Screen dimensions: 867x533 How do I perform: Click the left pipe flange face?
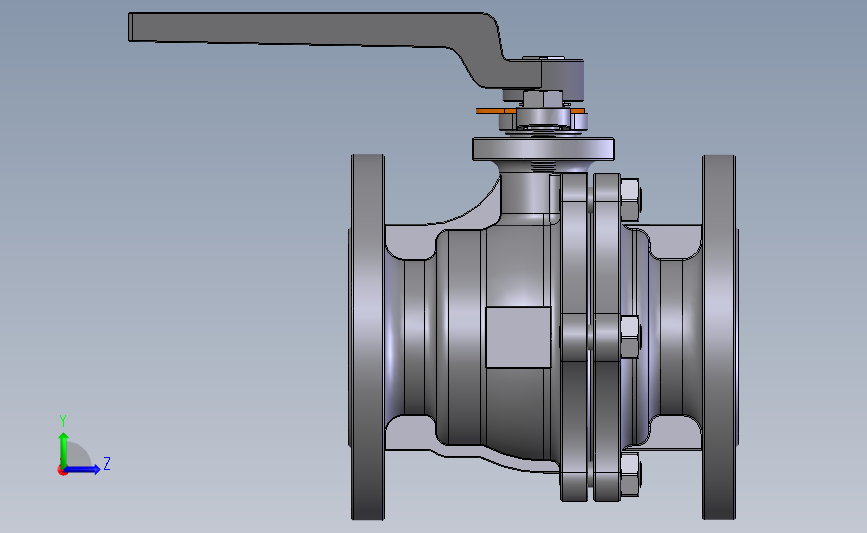pyautogui.click(x=368, y=337)
